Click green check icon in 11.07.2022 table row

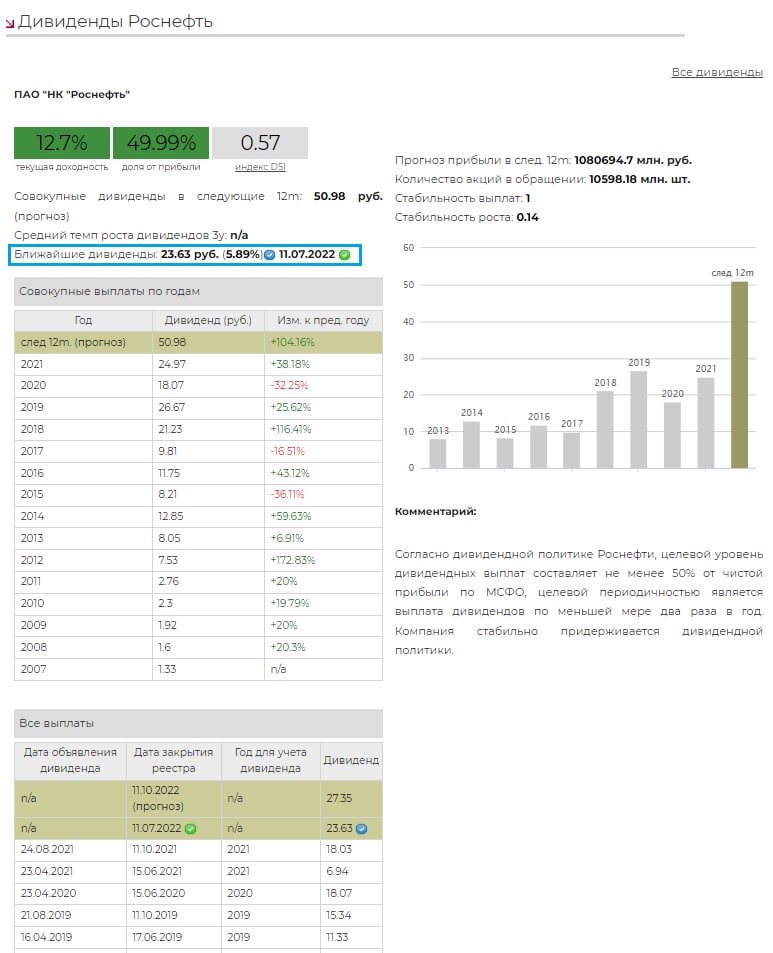190,828
